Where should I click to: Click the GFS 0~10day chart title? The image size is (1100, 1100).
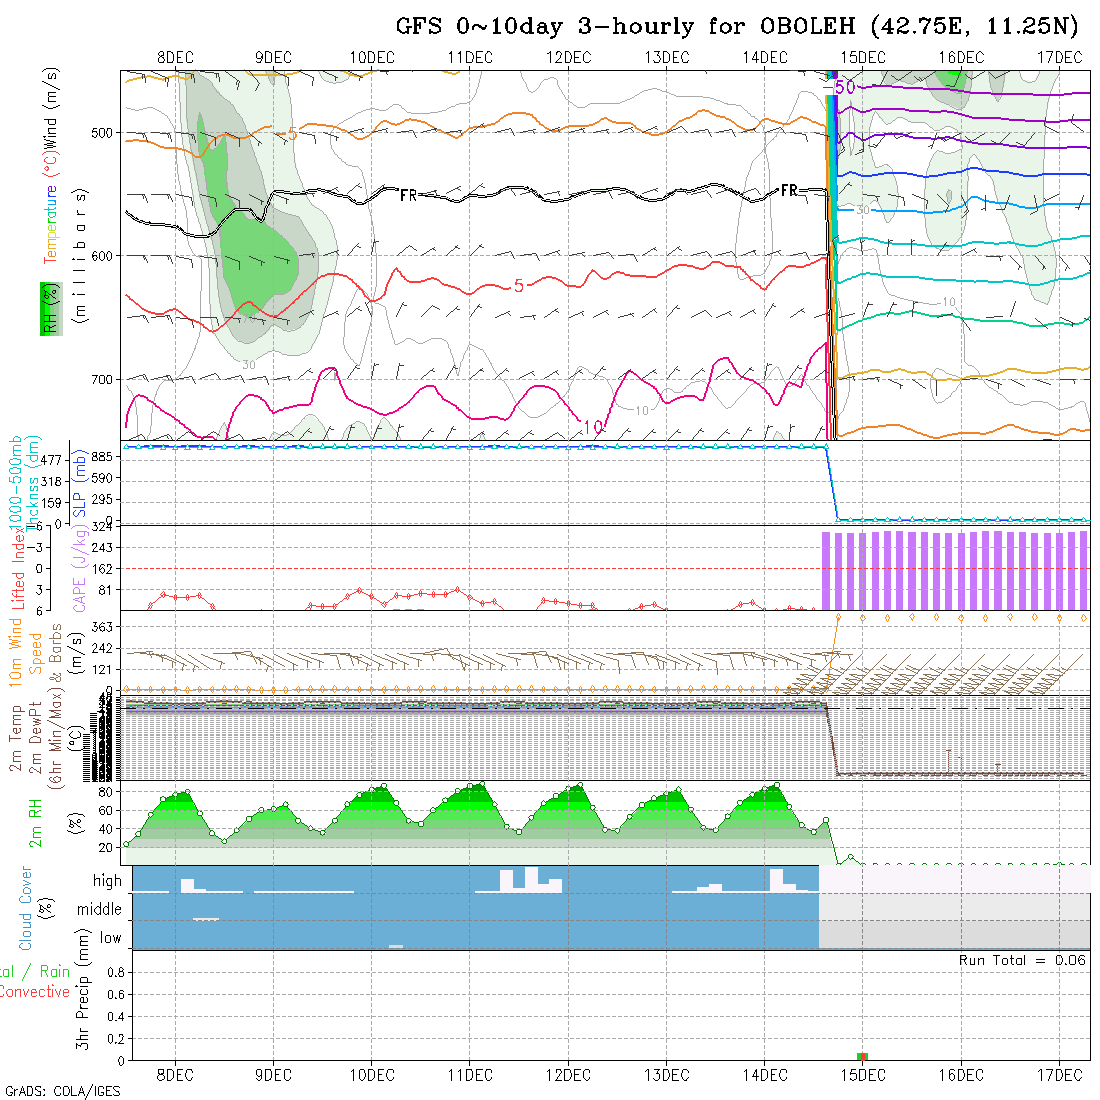point(737,26)
